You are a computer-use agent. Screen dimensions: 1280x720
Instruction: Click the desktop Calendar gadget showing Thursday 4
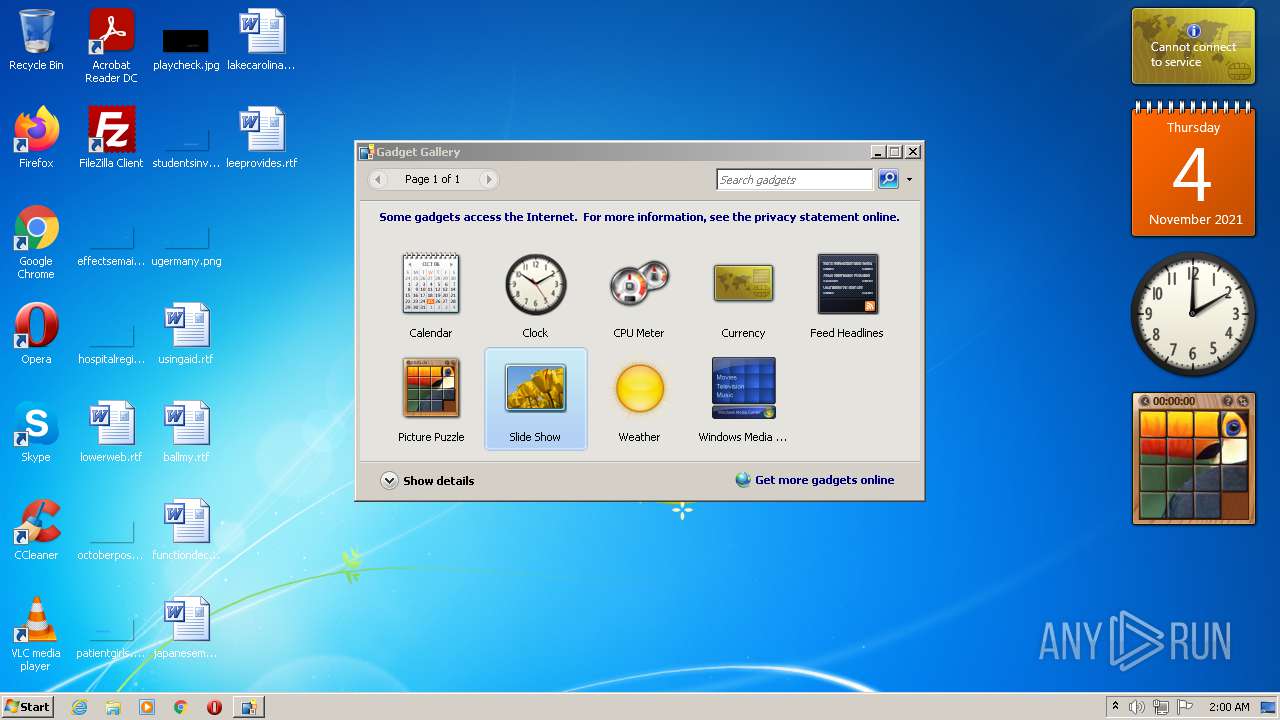[1193, 170]
